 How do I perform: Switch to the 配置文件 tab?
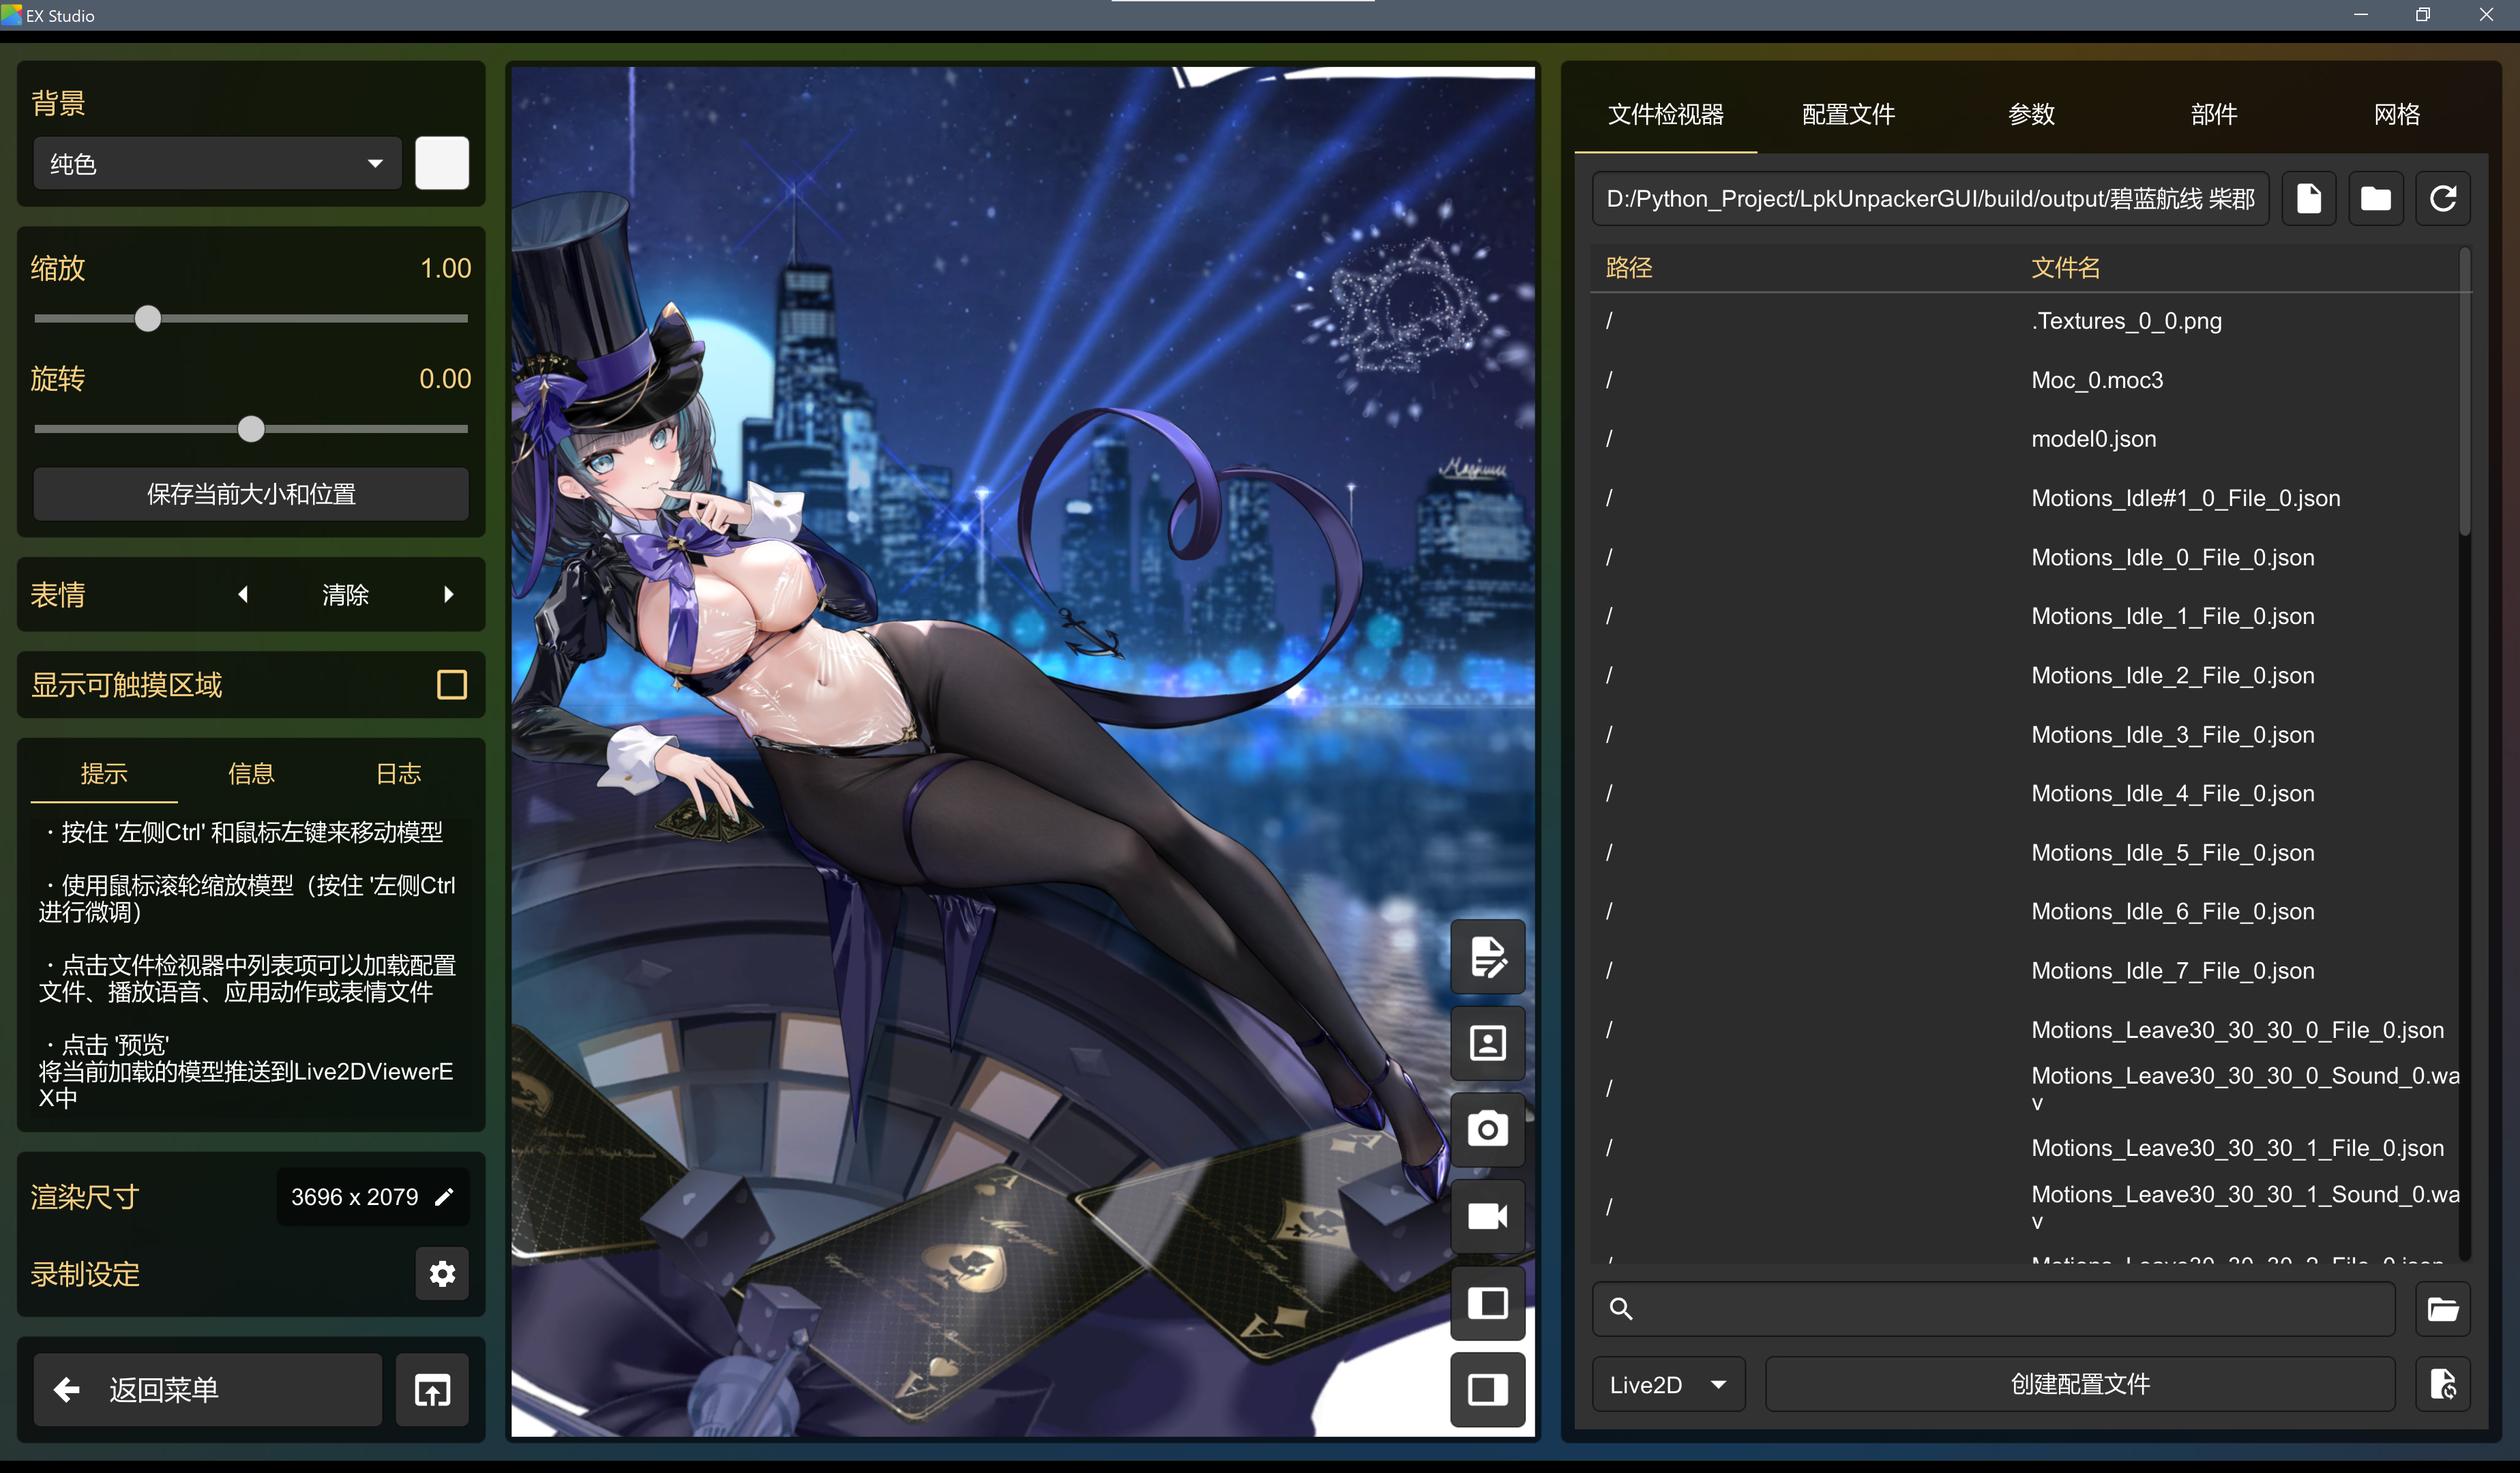point(1848,114)
